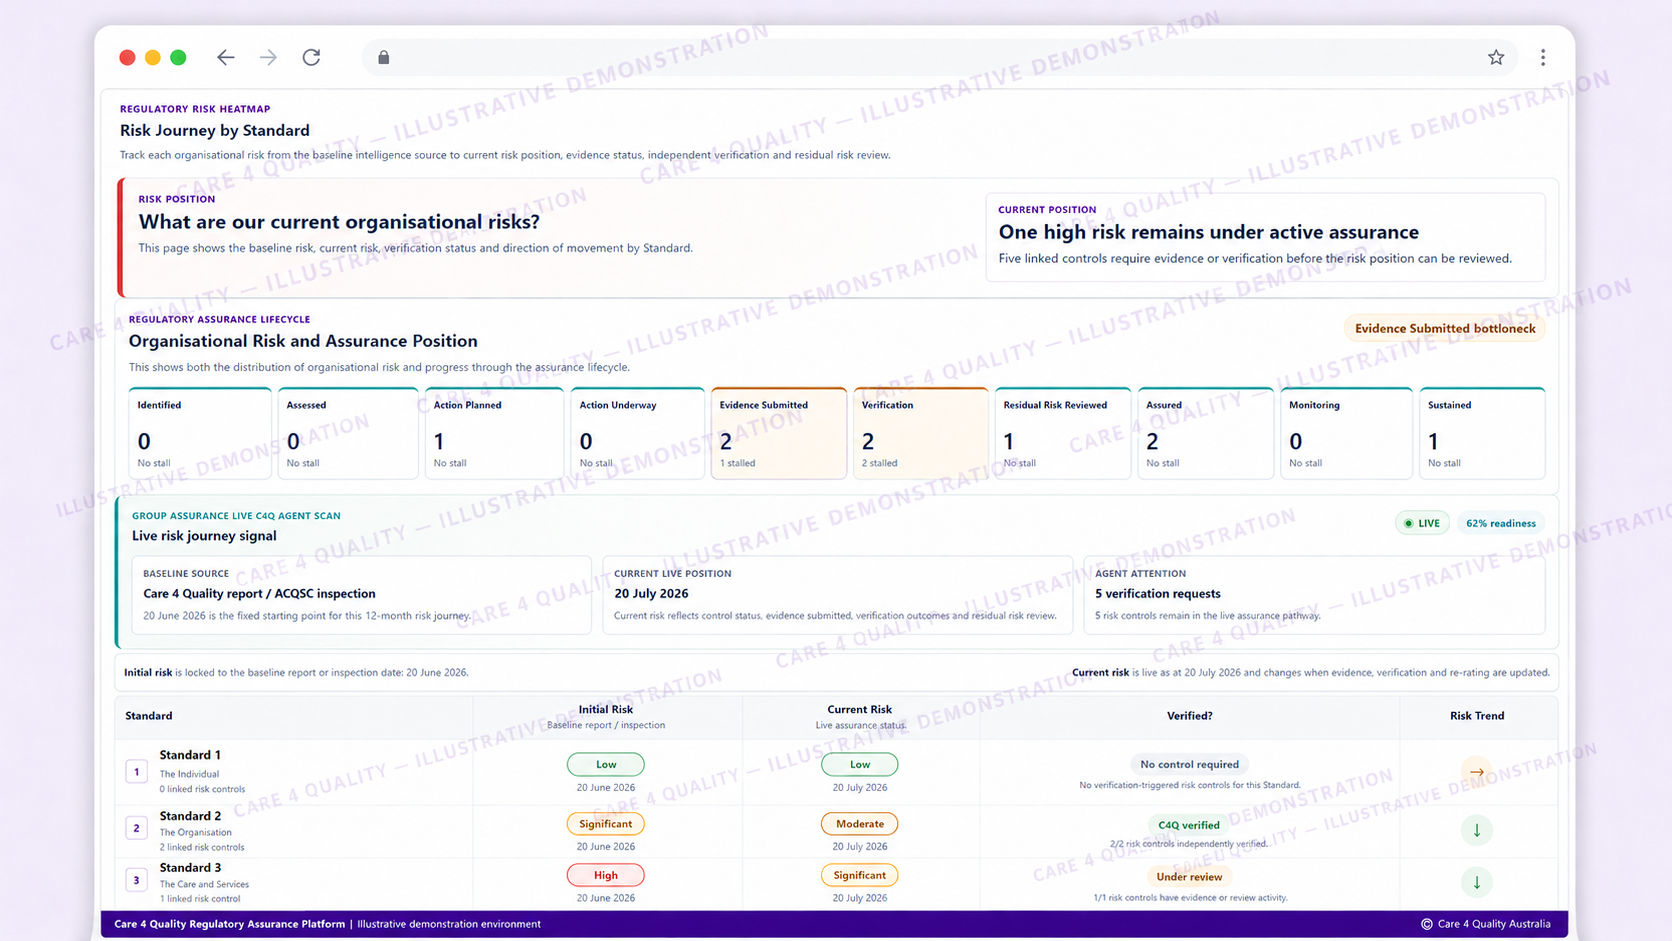Click Standard 1 current risk Low pill
This screenshot has height=941, width=1672.
pos(860,764)
